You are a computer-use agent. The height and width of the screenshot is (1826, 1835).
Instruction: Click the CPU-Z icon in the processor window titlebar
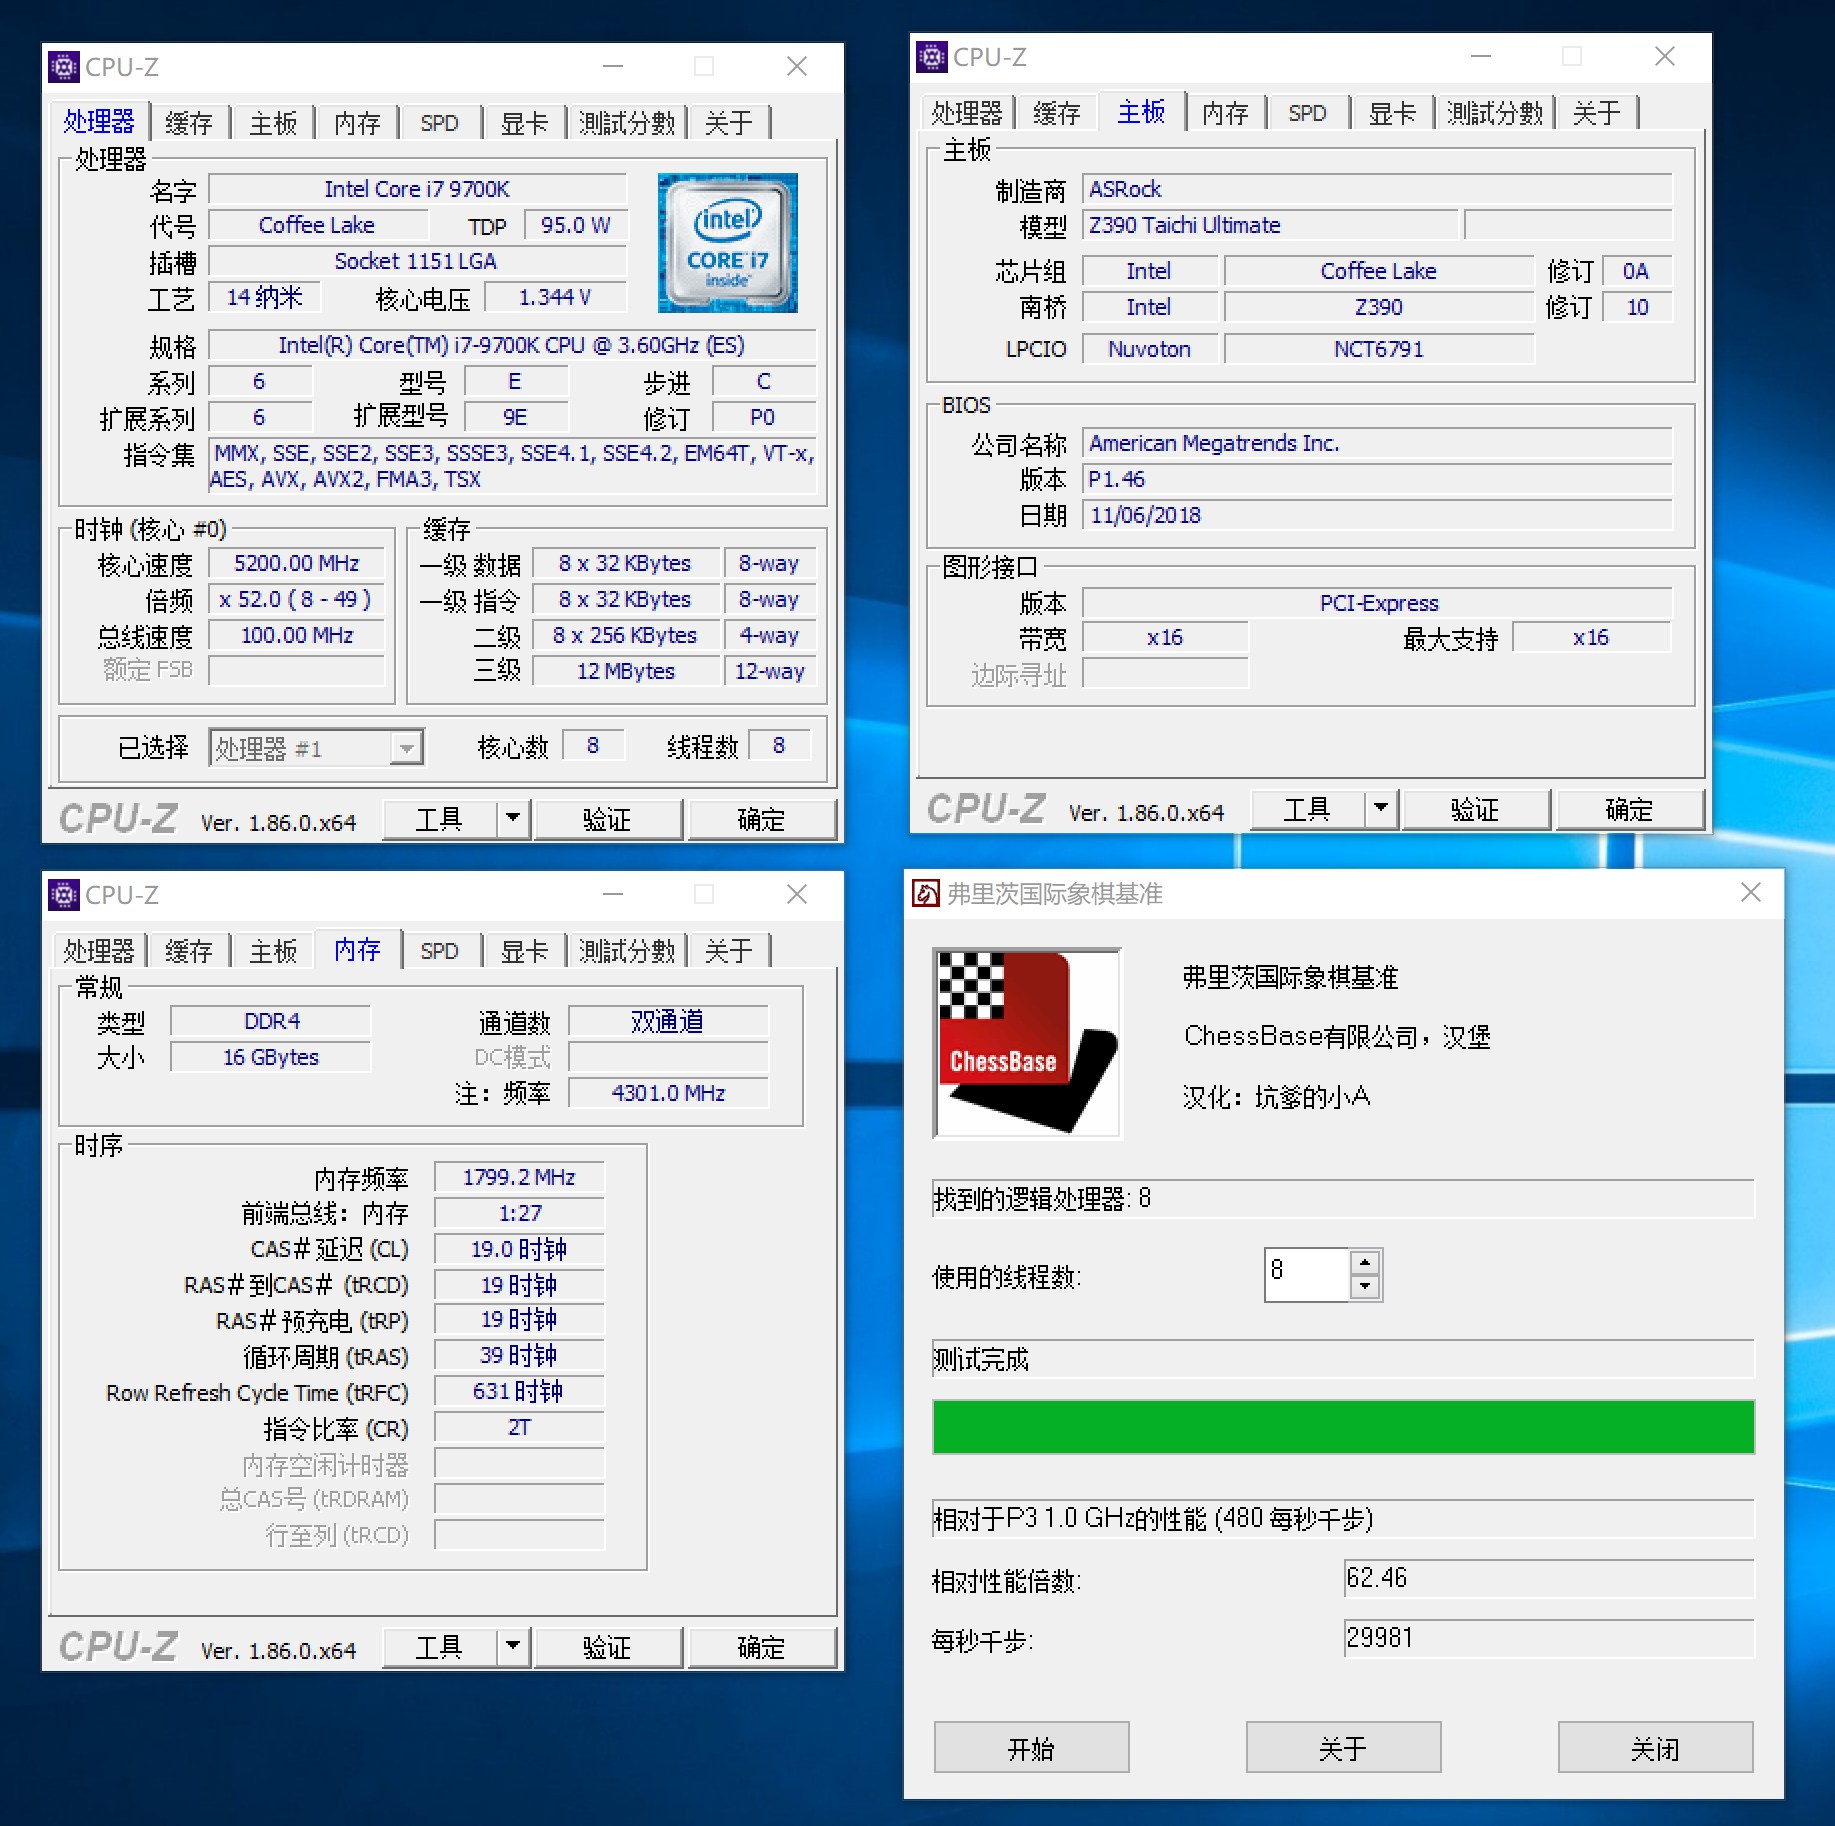[x=64, y=66]
